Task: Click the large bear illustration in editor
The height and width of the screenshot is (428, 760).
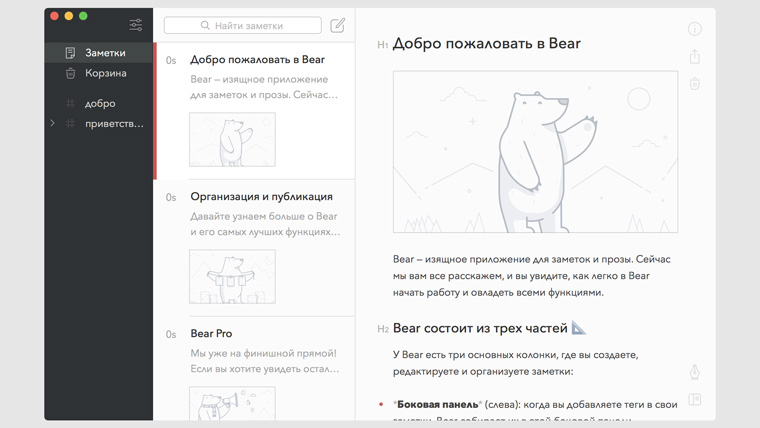Action: point(536,152)
